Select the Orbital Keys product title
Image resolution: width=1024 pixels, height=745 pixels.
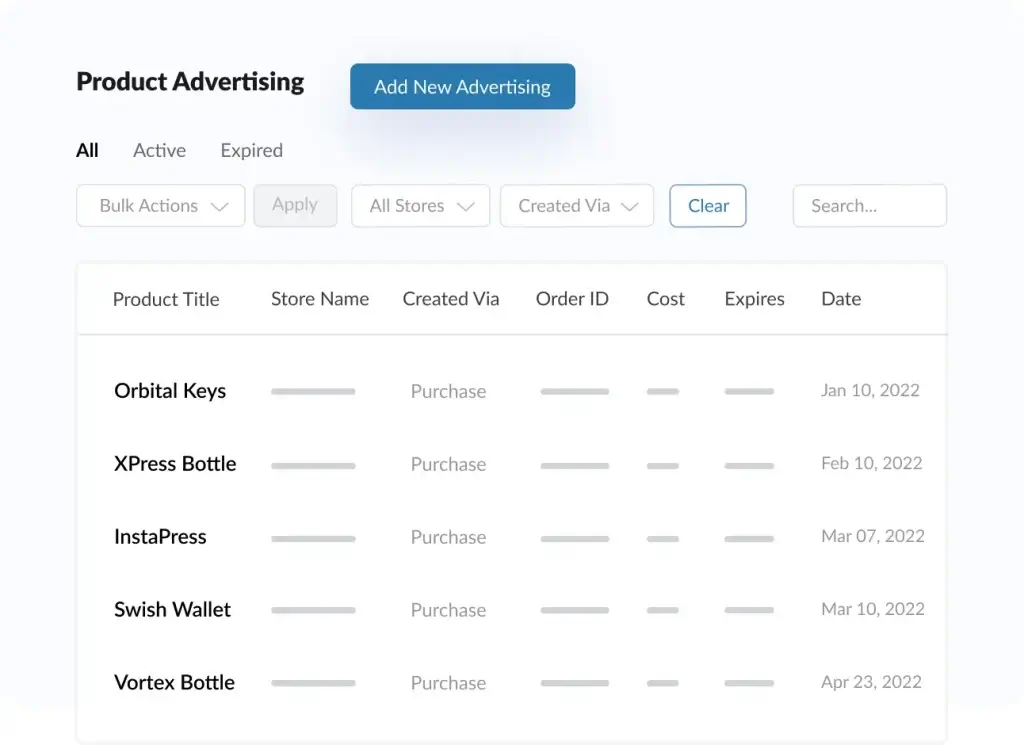[x=170, y=390]
